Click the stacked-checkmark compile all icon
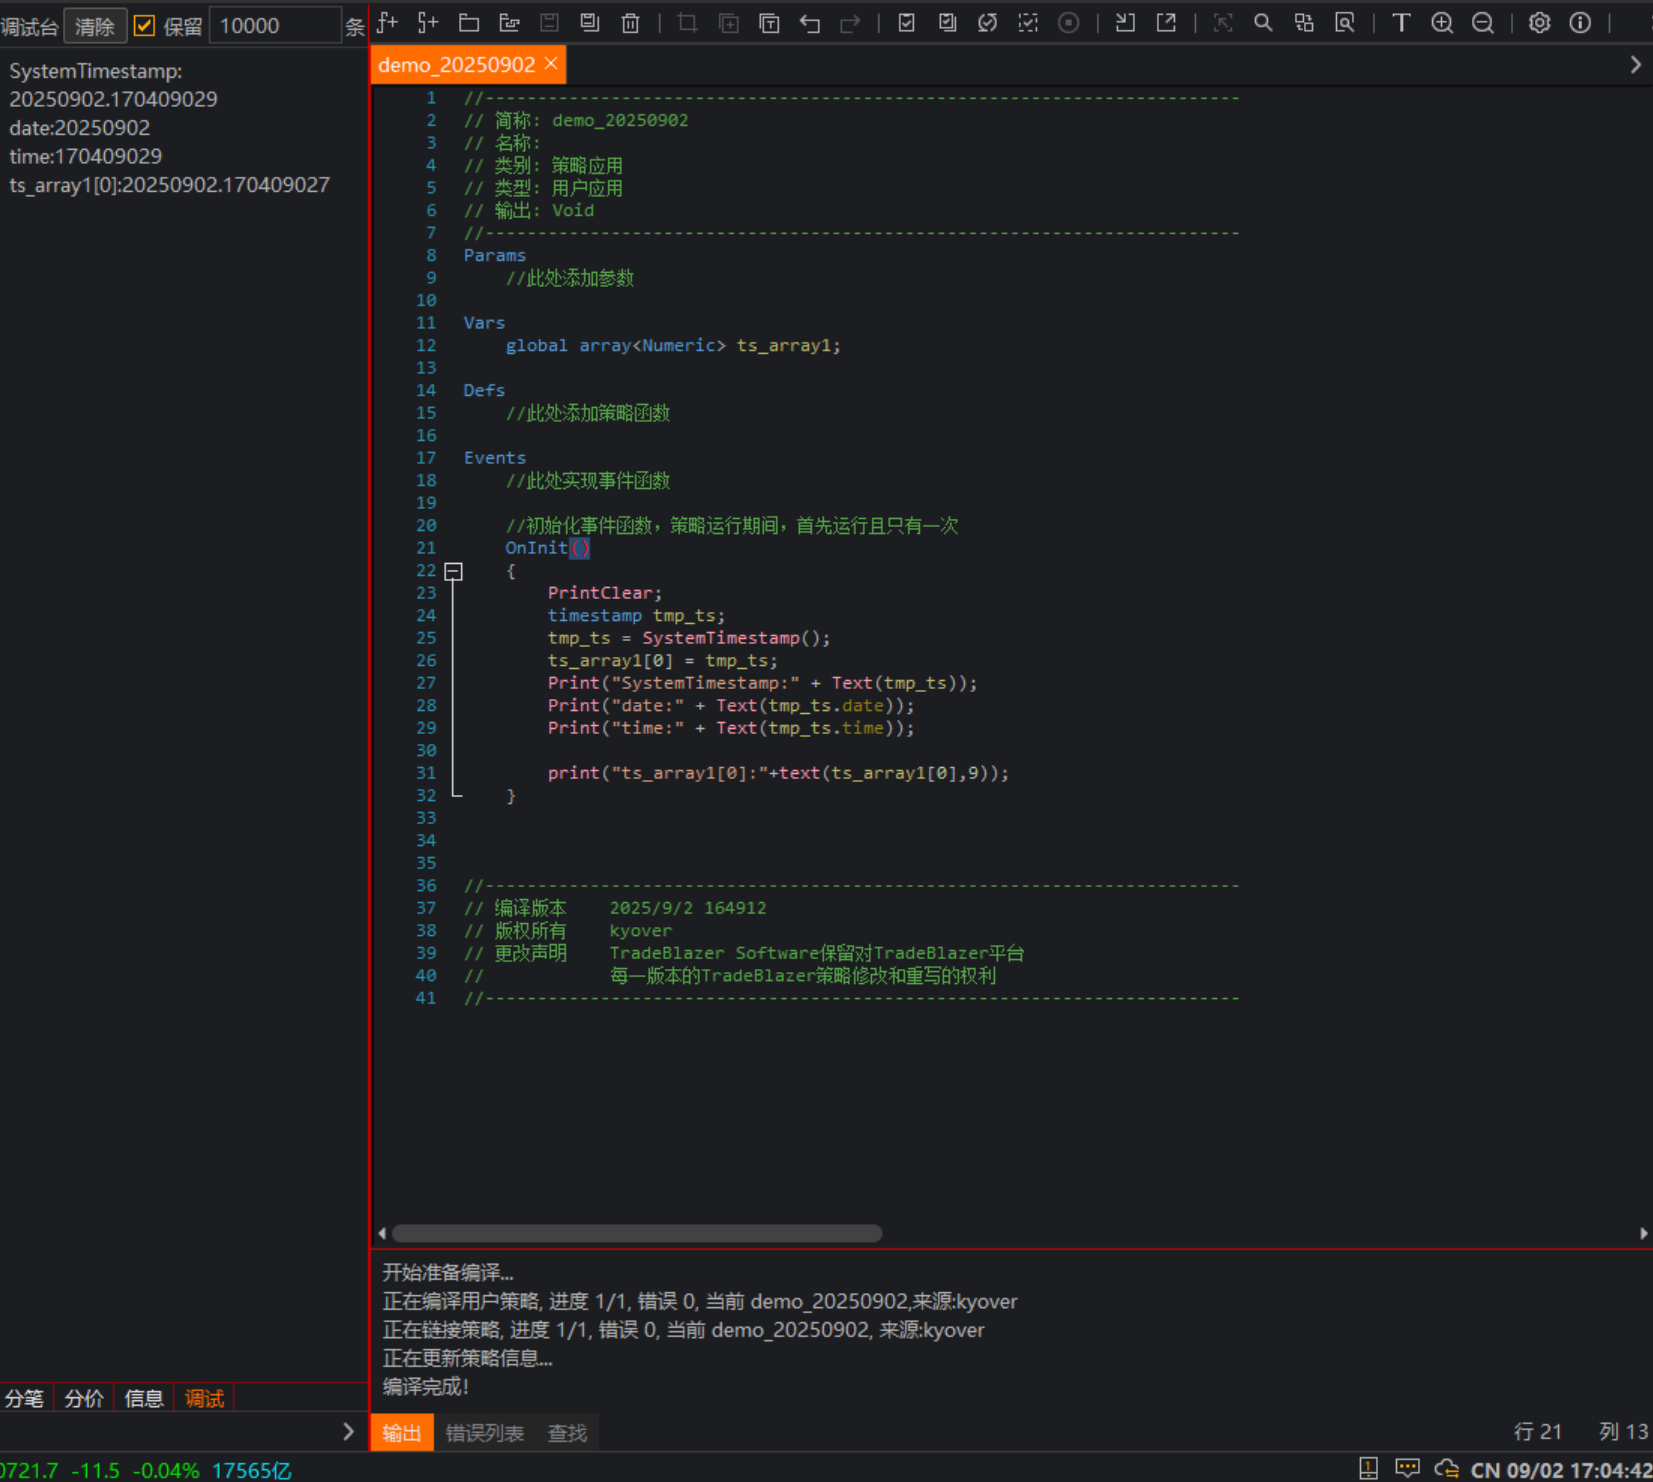The image size is (1653, 1482). pos(947,23)
